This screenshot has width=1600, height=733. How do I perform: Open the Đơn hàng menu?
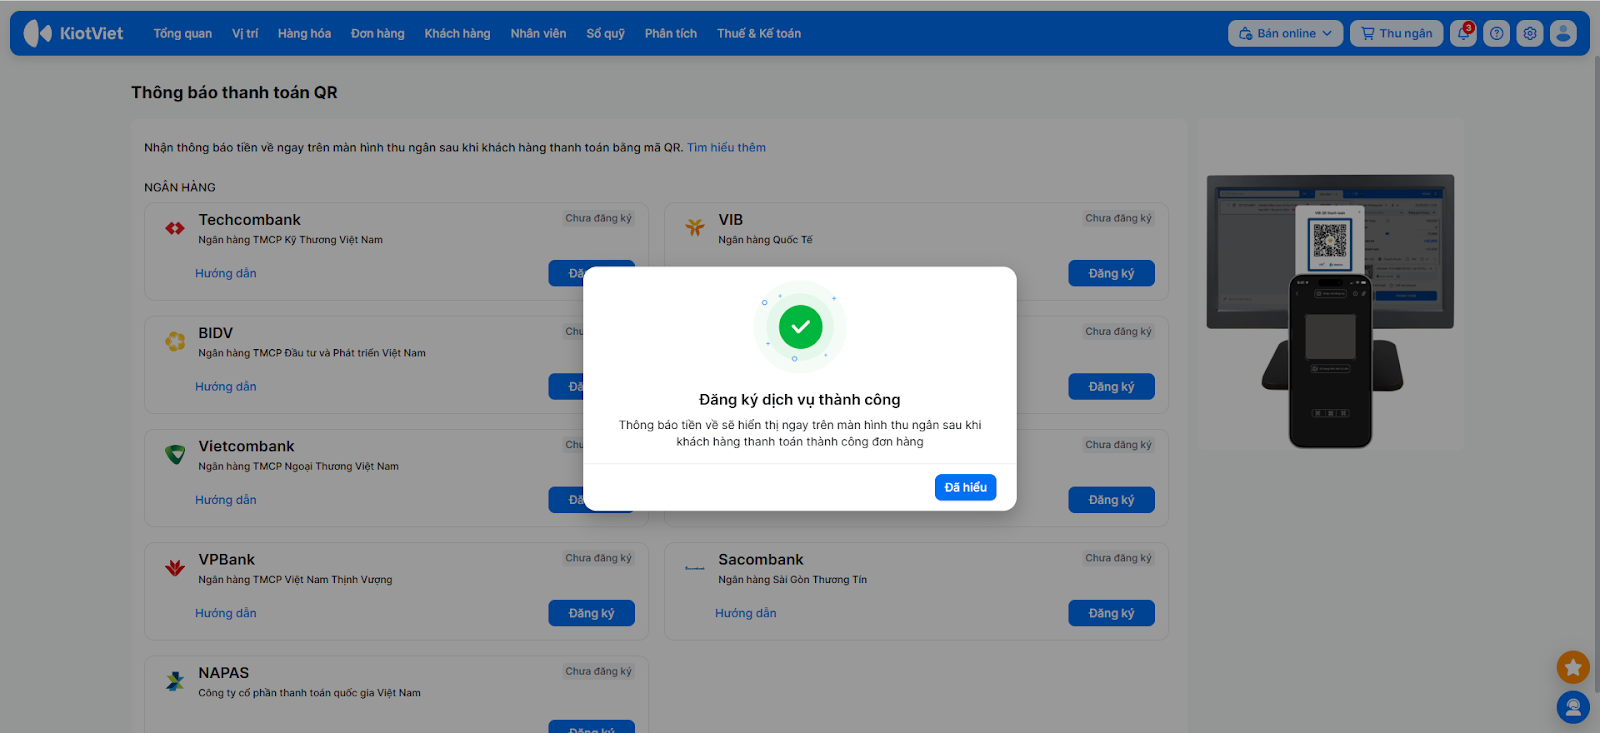378,33
